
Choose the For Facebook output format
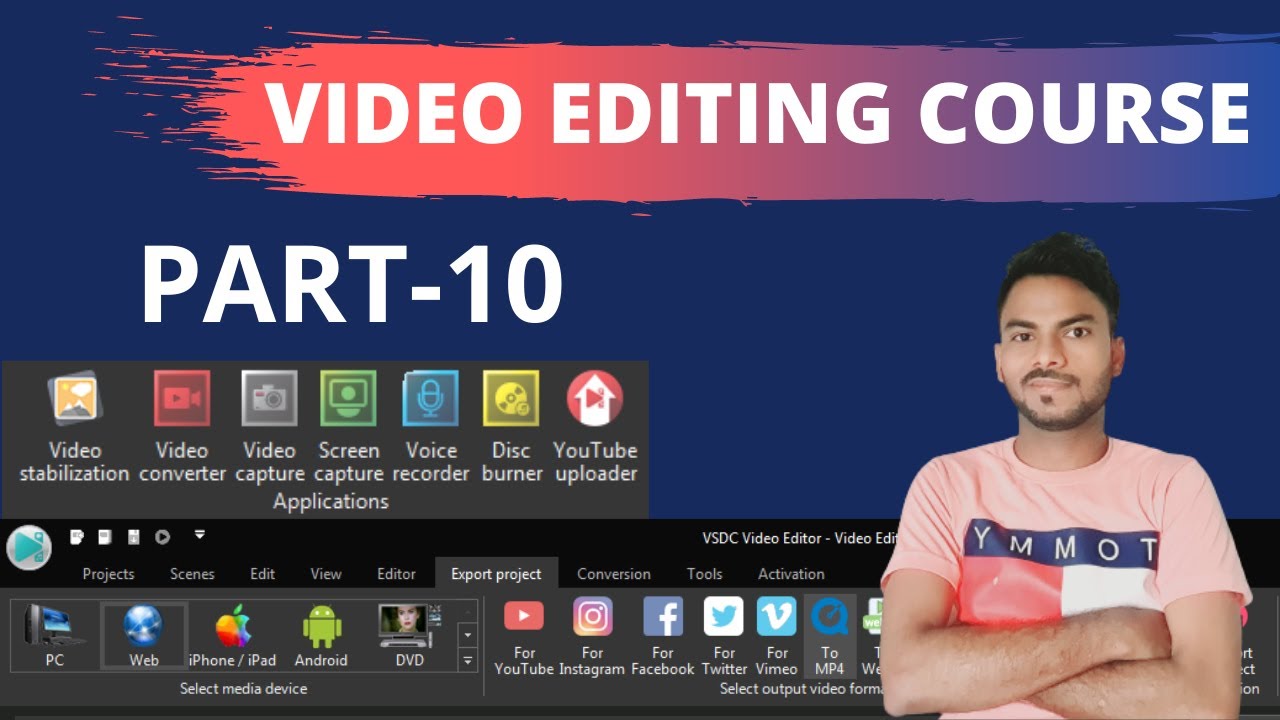coord(663,637)
